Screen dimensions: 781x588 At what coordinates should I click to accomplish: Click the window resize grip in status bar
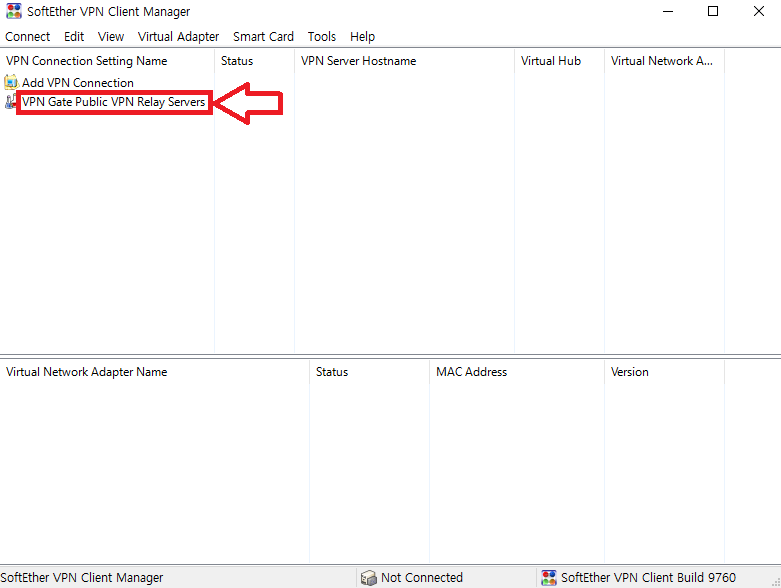pyautogui.click(x=776, y=582)
